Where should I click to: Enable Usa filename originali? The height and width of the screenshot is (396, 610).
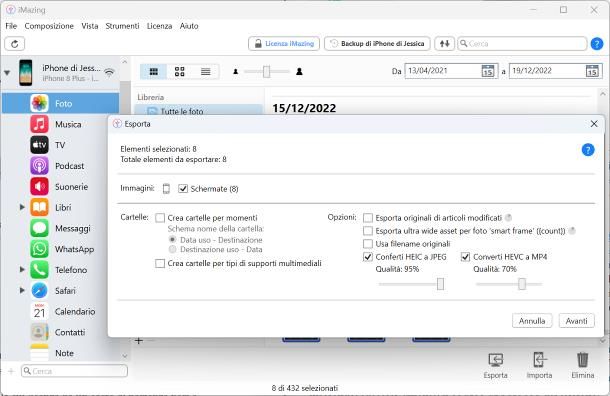(368, 244)
